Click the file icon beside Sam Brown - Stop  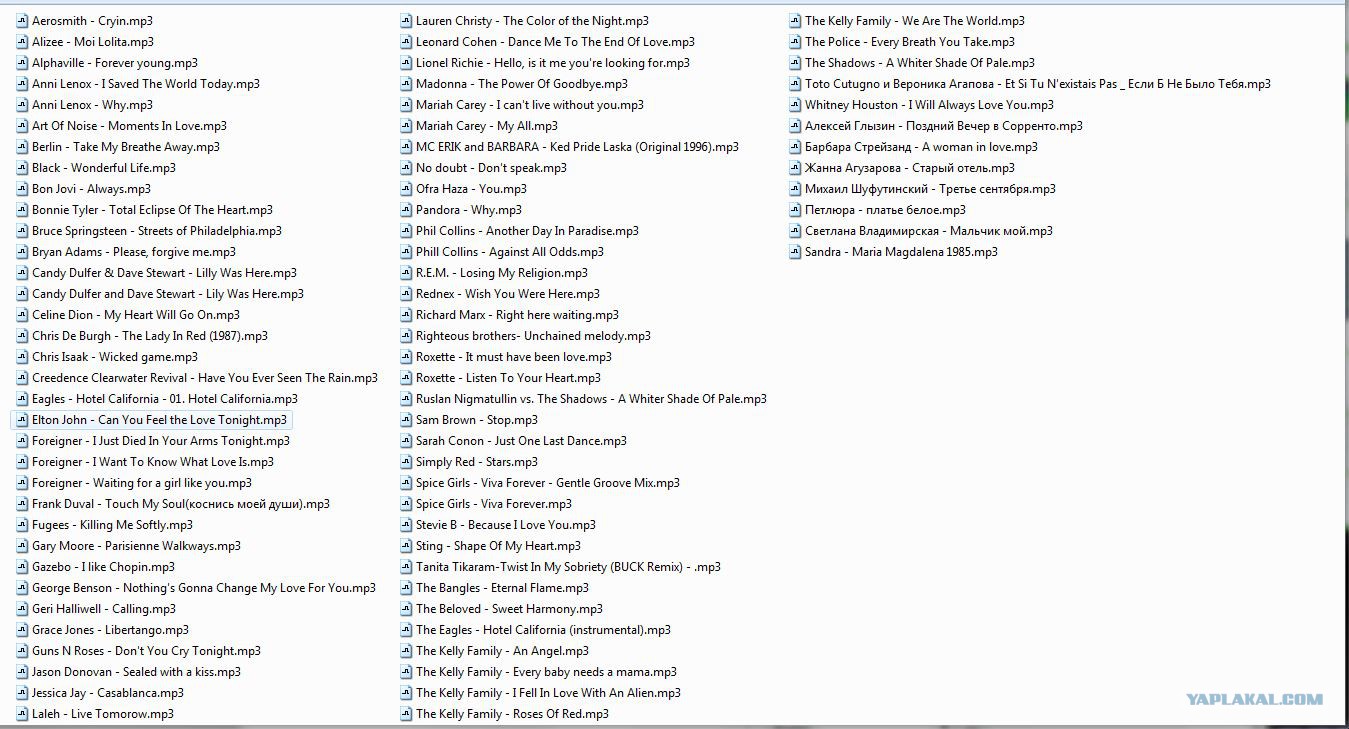tap(406, 420)
